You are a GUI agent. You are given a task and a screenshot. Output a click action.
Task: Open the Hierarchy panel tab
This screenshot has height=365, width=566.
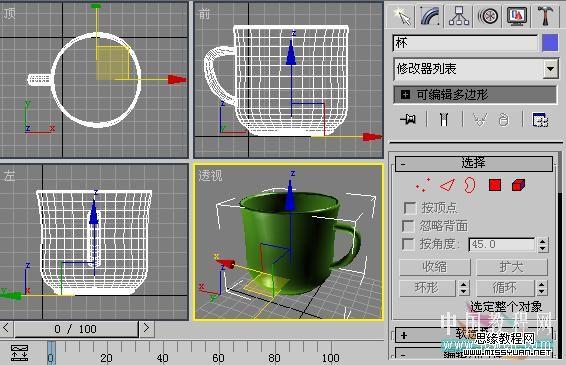[459, 16]
